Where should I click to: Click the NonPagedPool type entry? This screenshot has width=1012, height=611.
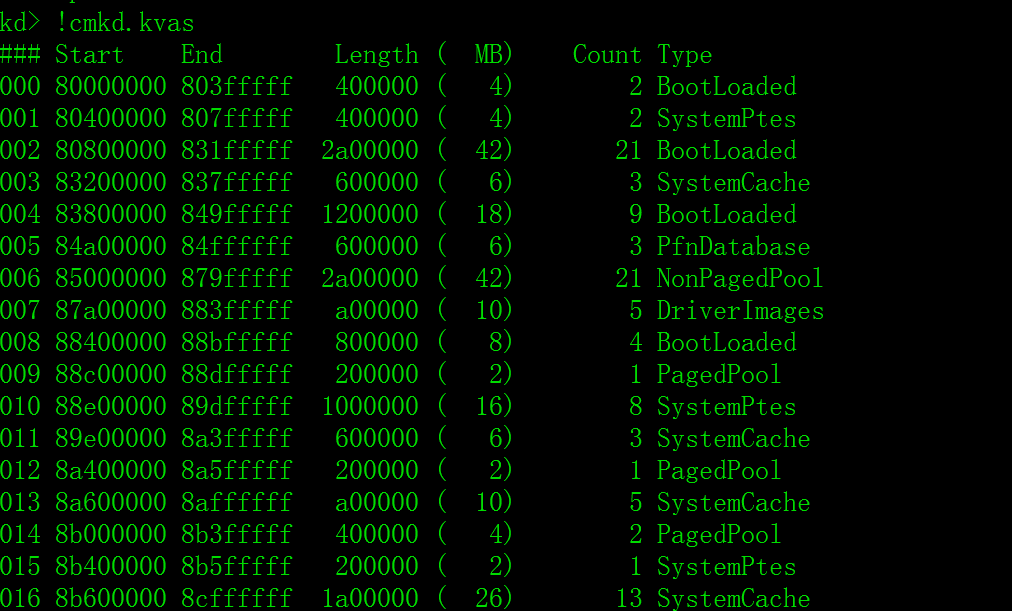click(x=740, y=279)
